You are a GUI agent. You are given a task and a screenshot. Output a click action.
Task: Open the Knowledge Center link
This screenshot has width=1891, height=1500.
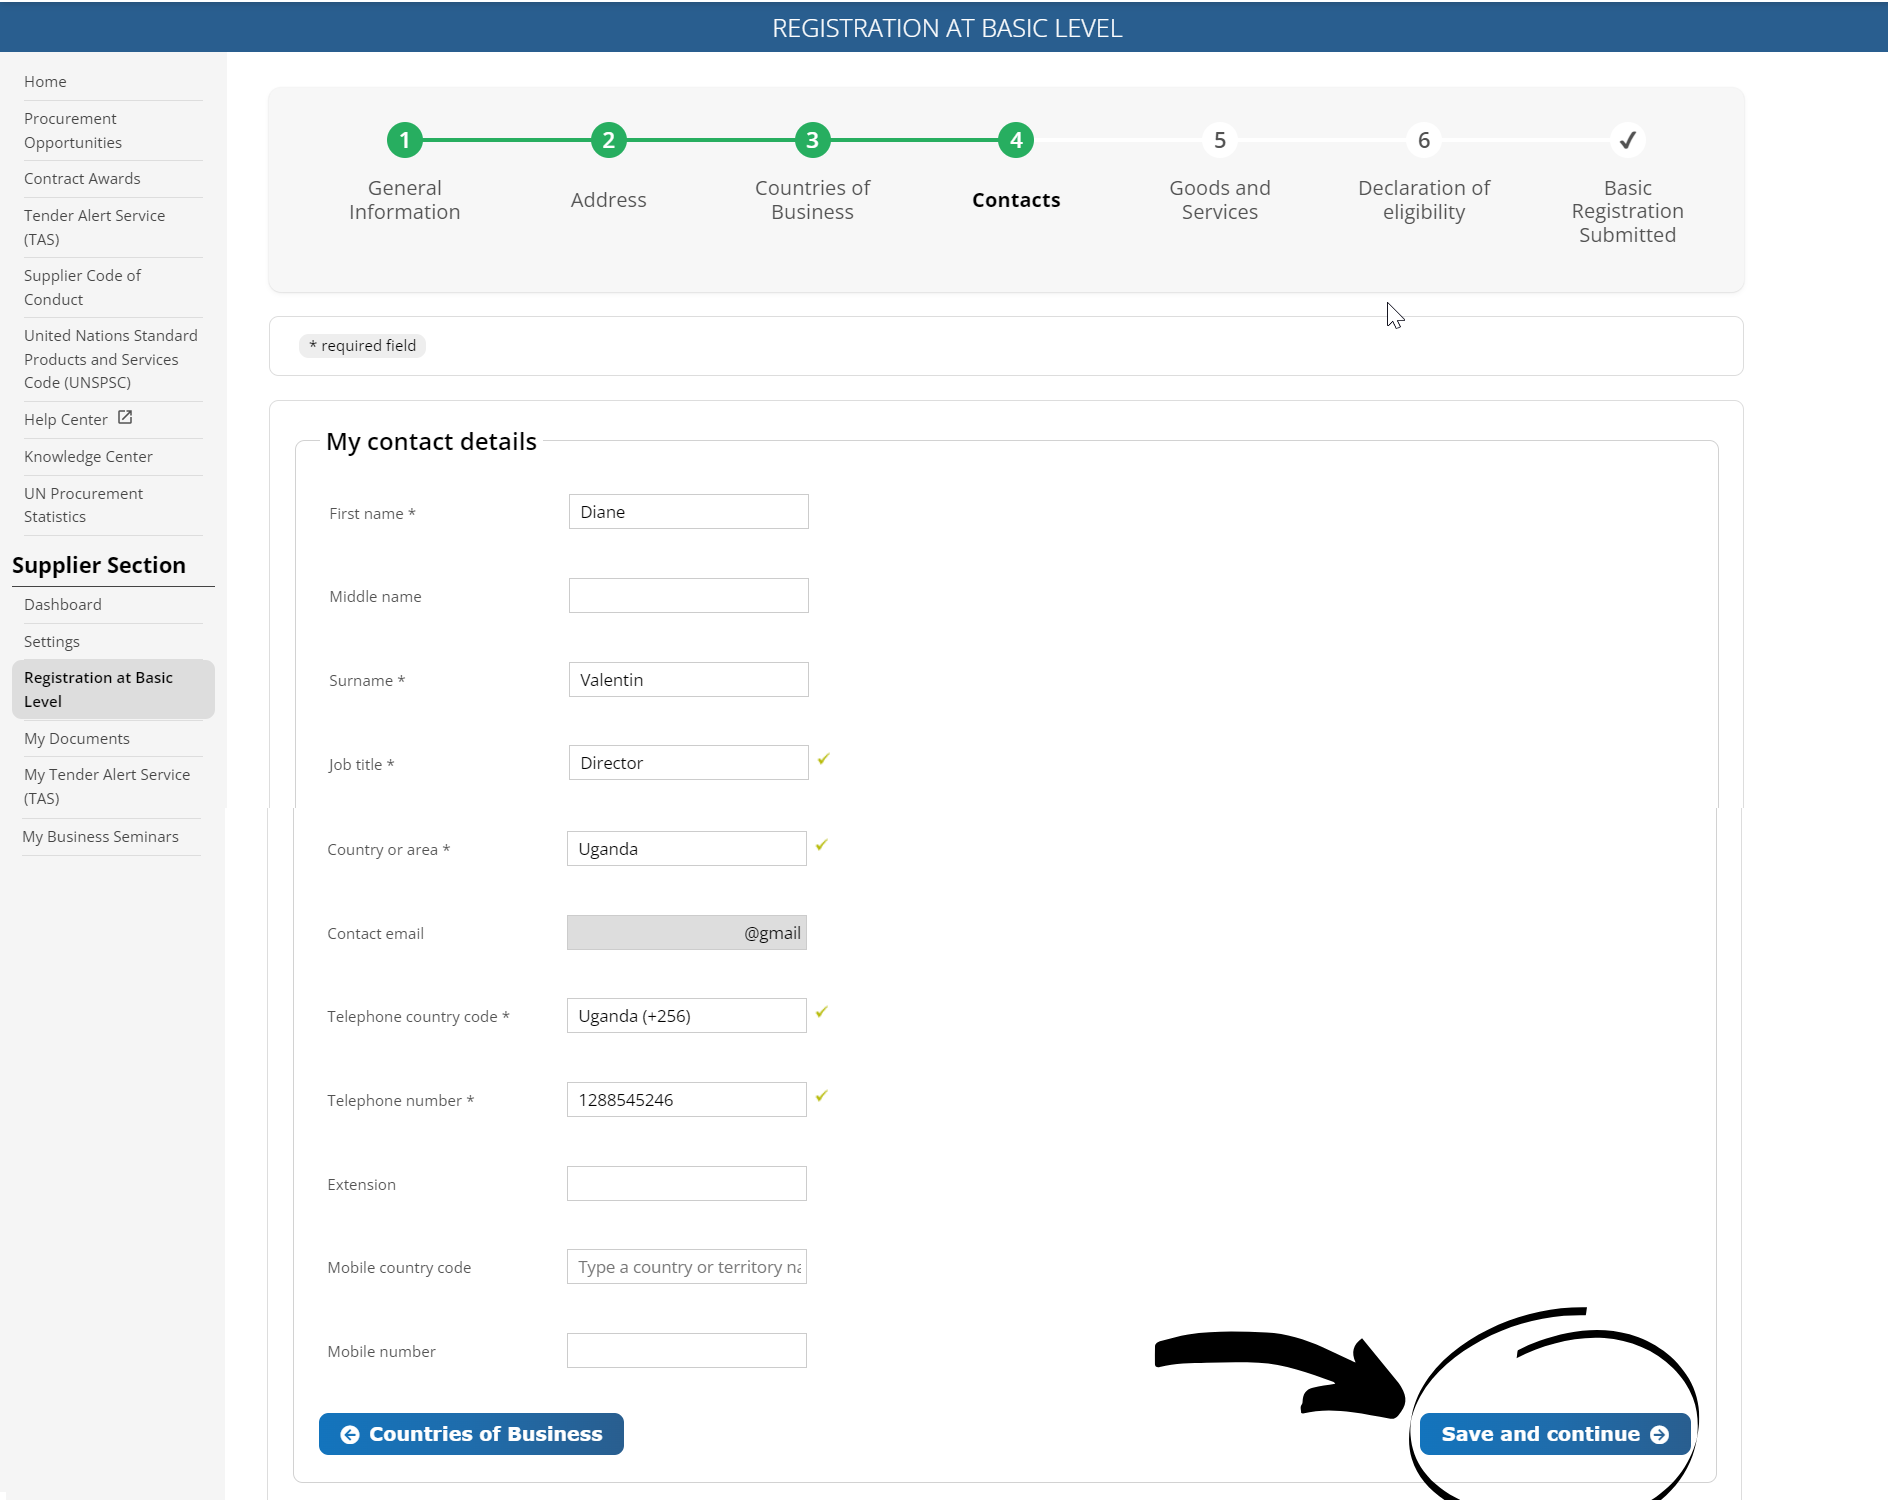click(x=88, y=457)
